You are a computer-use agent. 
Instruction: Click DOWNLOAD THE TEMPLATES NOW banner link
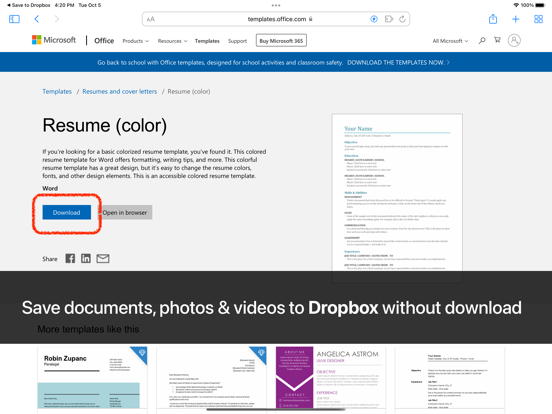(x=398, y=63)
